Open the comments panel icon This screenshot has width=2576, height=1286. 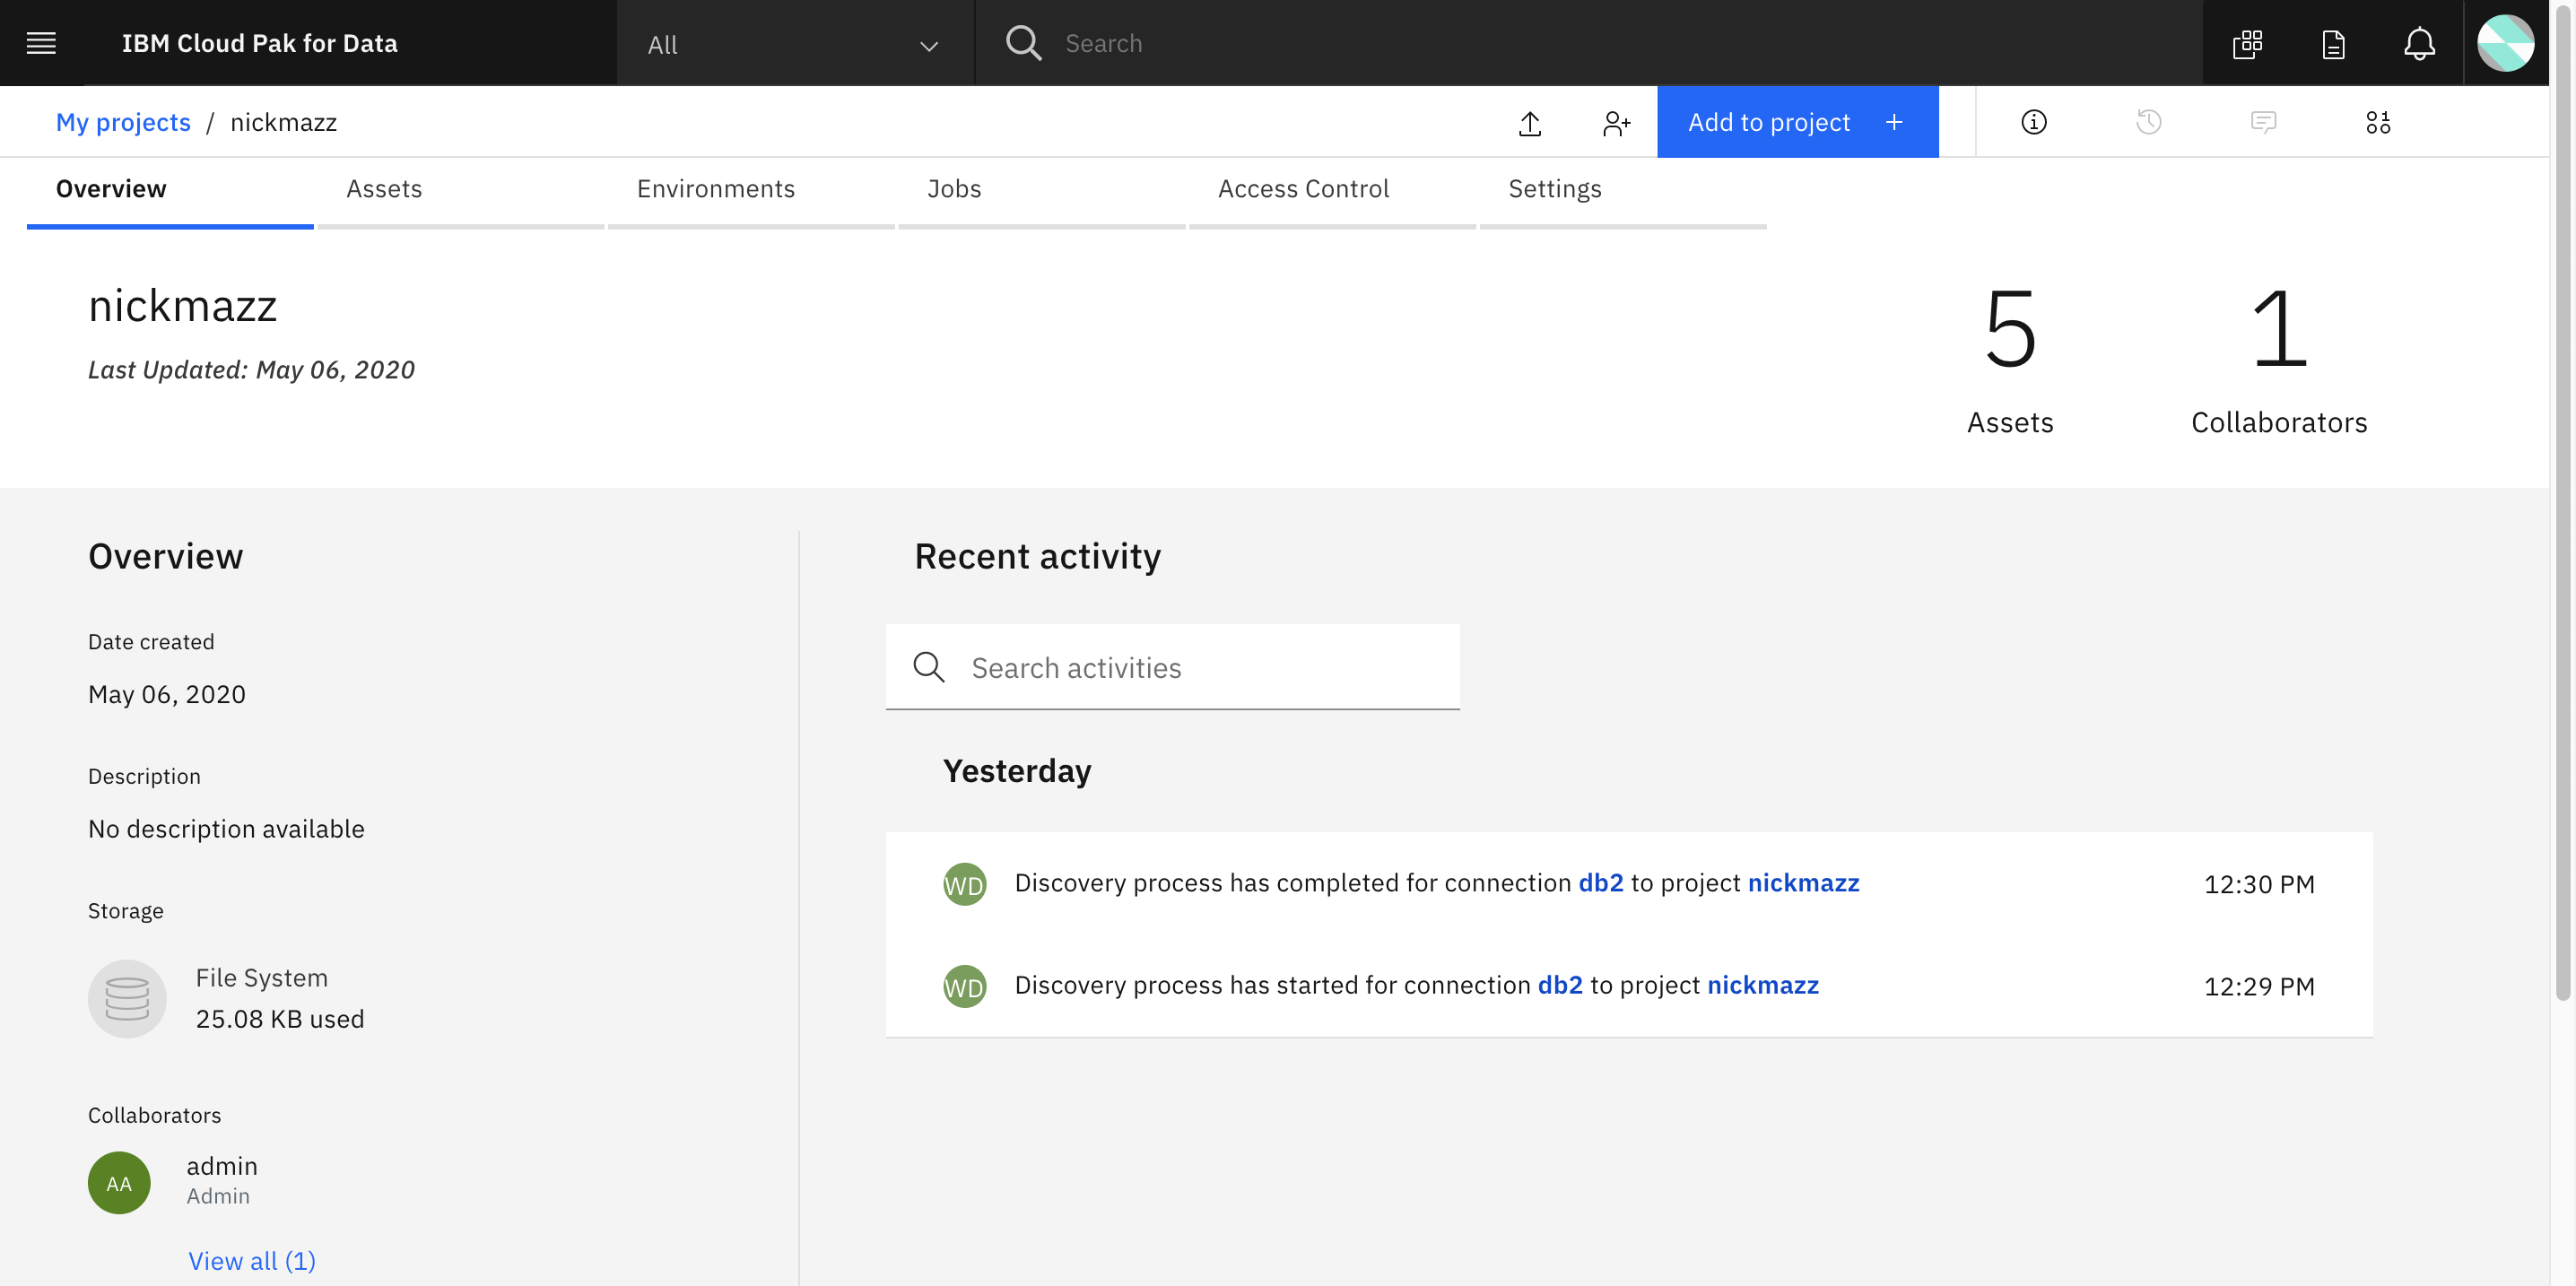coord(2263,122)
